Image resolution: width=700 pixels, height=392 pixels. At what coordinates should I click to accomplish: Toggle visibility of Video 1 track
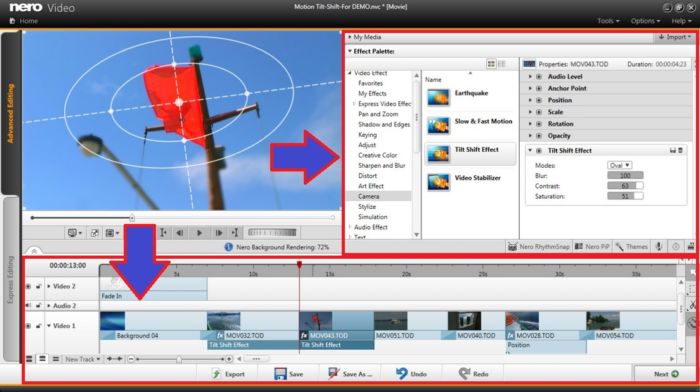pos(29,326)
